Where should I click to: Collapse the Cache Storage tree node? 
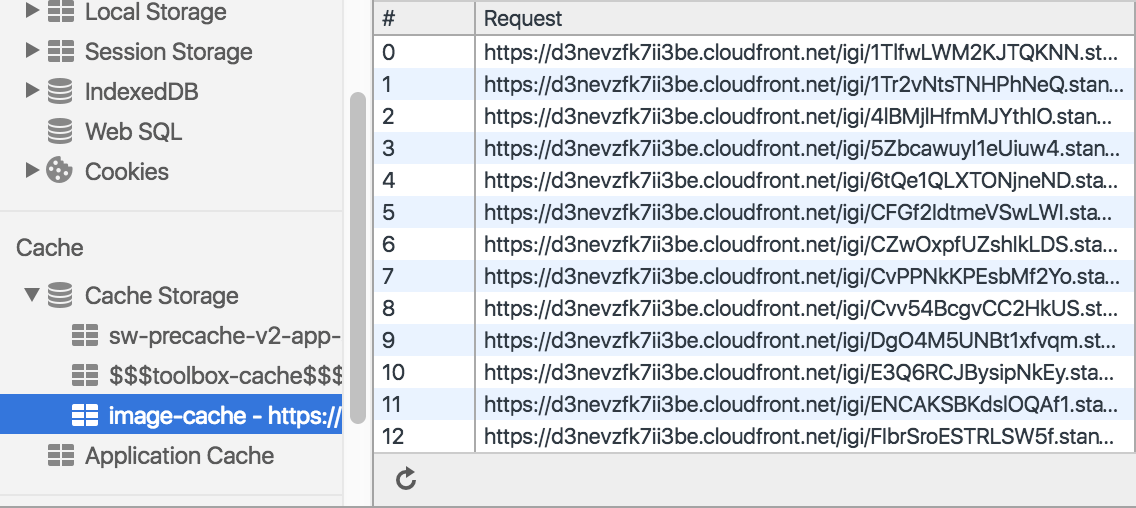[32, 296]
